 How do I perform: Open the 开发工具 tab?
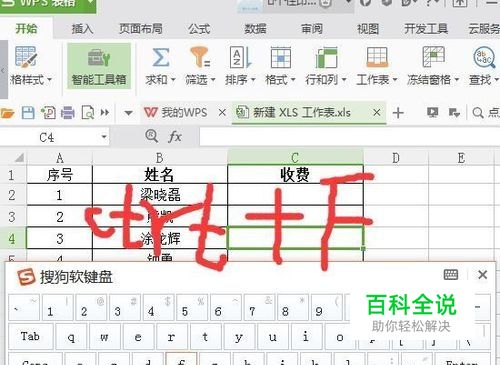(x=426, y=29)
